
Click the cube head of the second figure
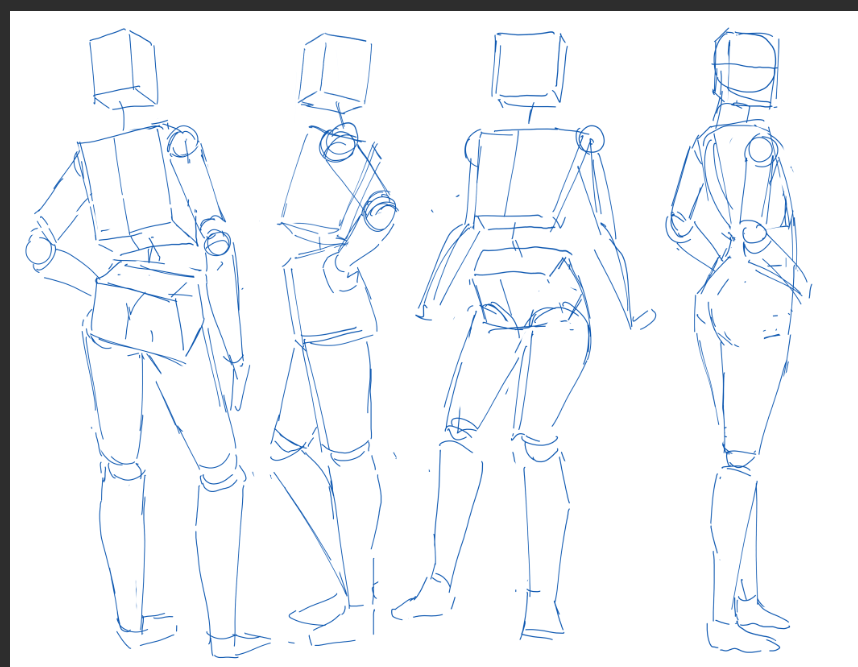pyautogui.click(x=335, y=73)
